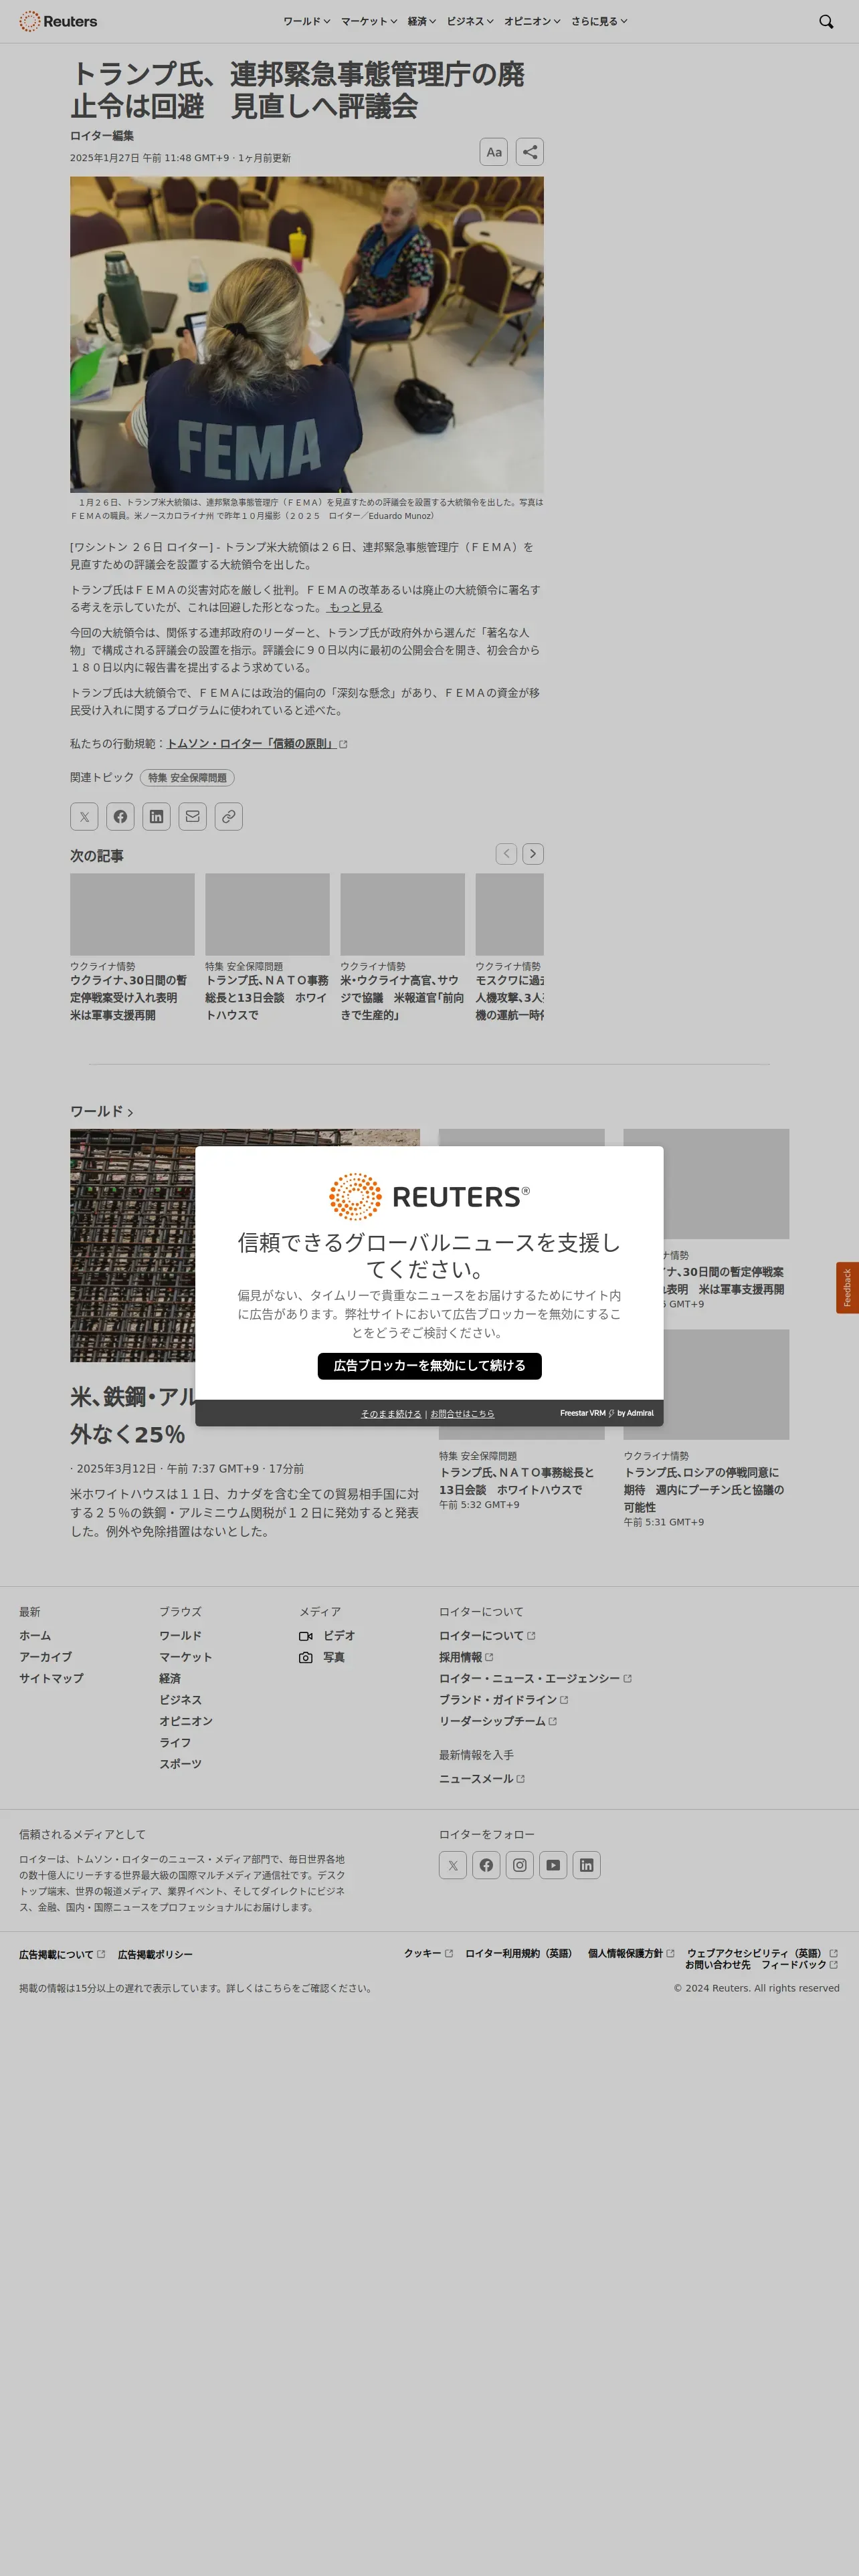Expand the ワールド menu in header
859x2576 pixels.
coord(306,21)
